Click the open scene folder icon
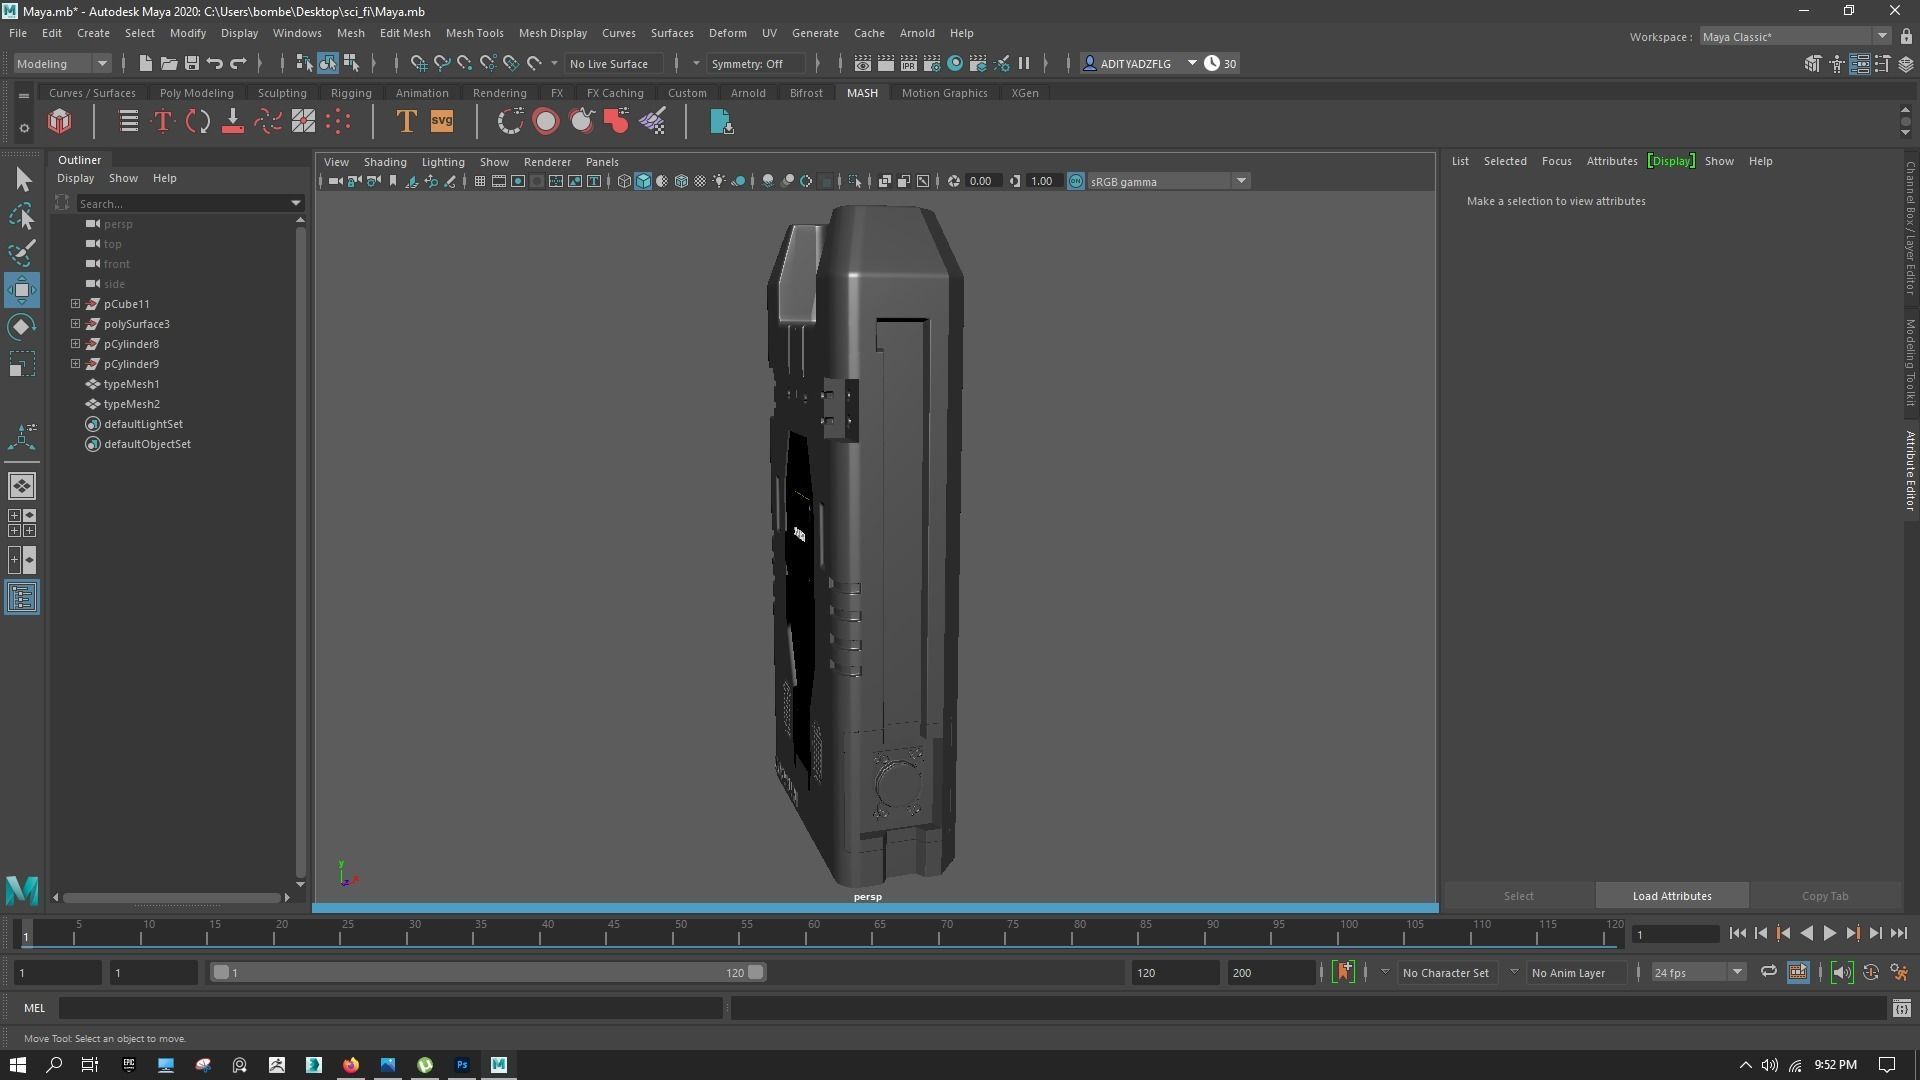Image resolution: width=1920 pixels, height=1080 pixels. pyautogui.click(x=168, y=63)
